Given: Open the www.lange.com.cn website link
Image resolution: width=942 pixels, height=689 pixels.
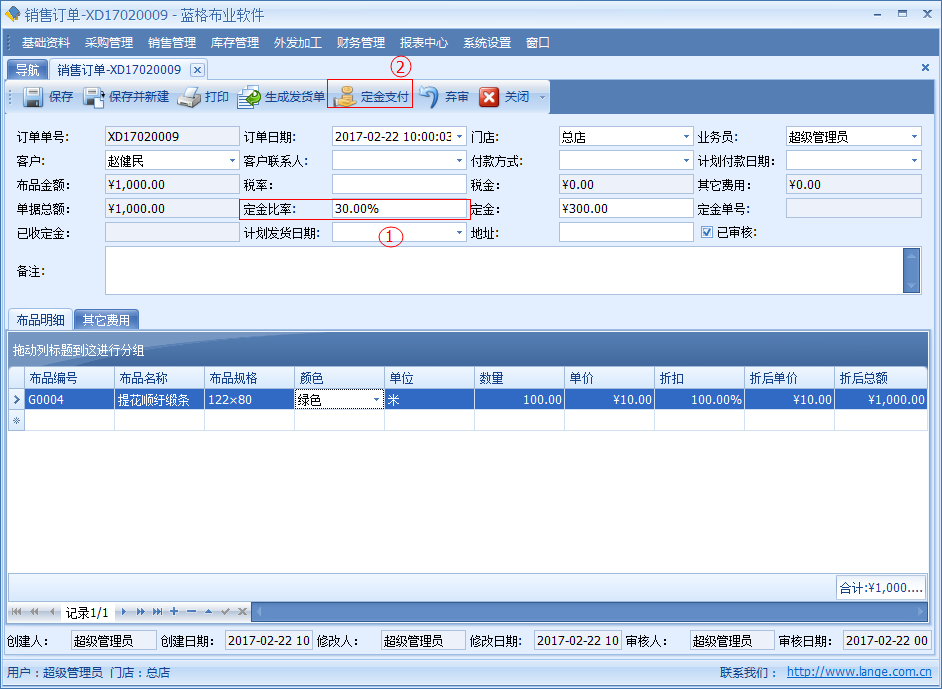Looking at the screenshot, I should click(859, 673).
